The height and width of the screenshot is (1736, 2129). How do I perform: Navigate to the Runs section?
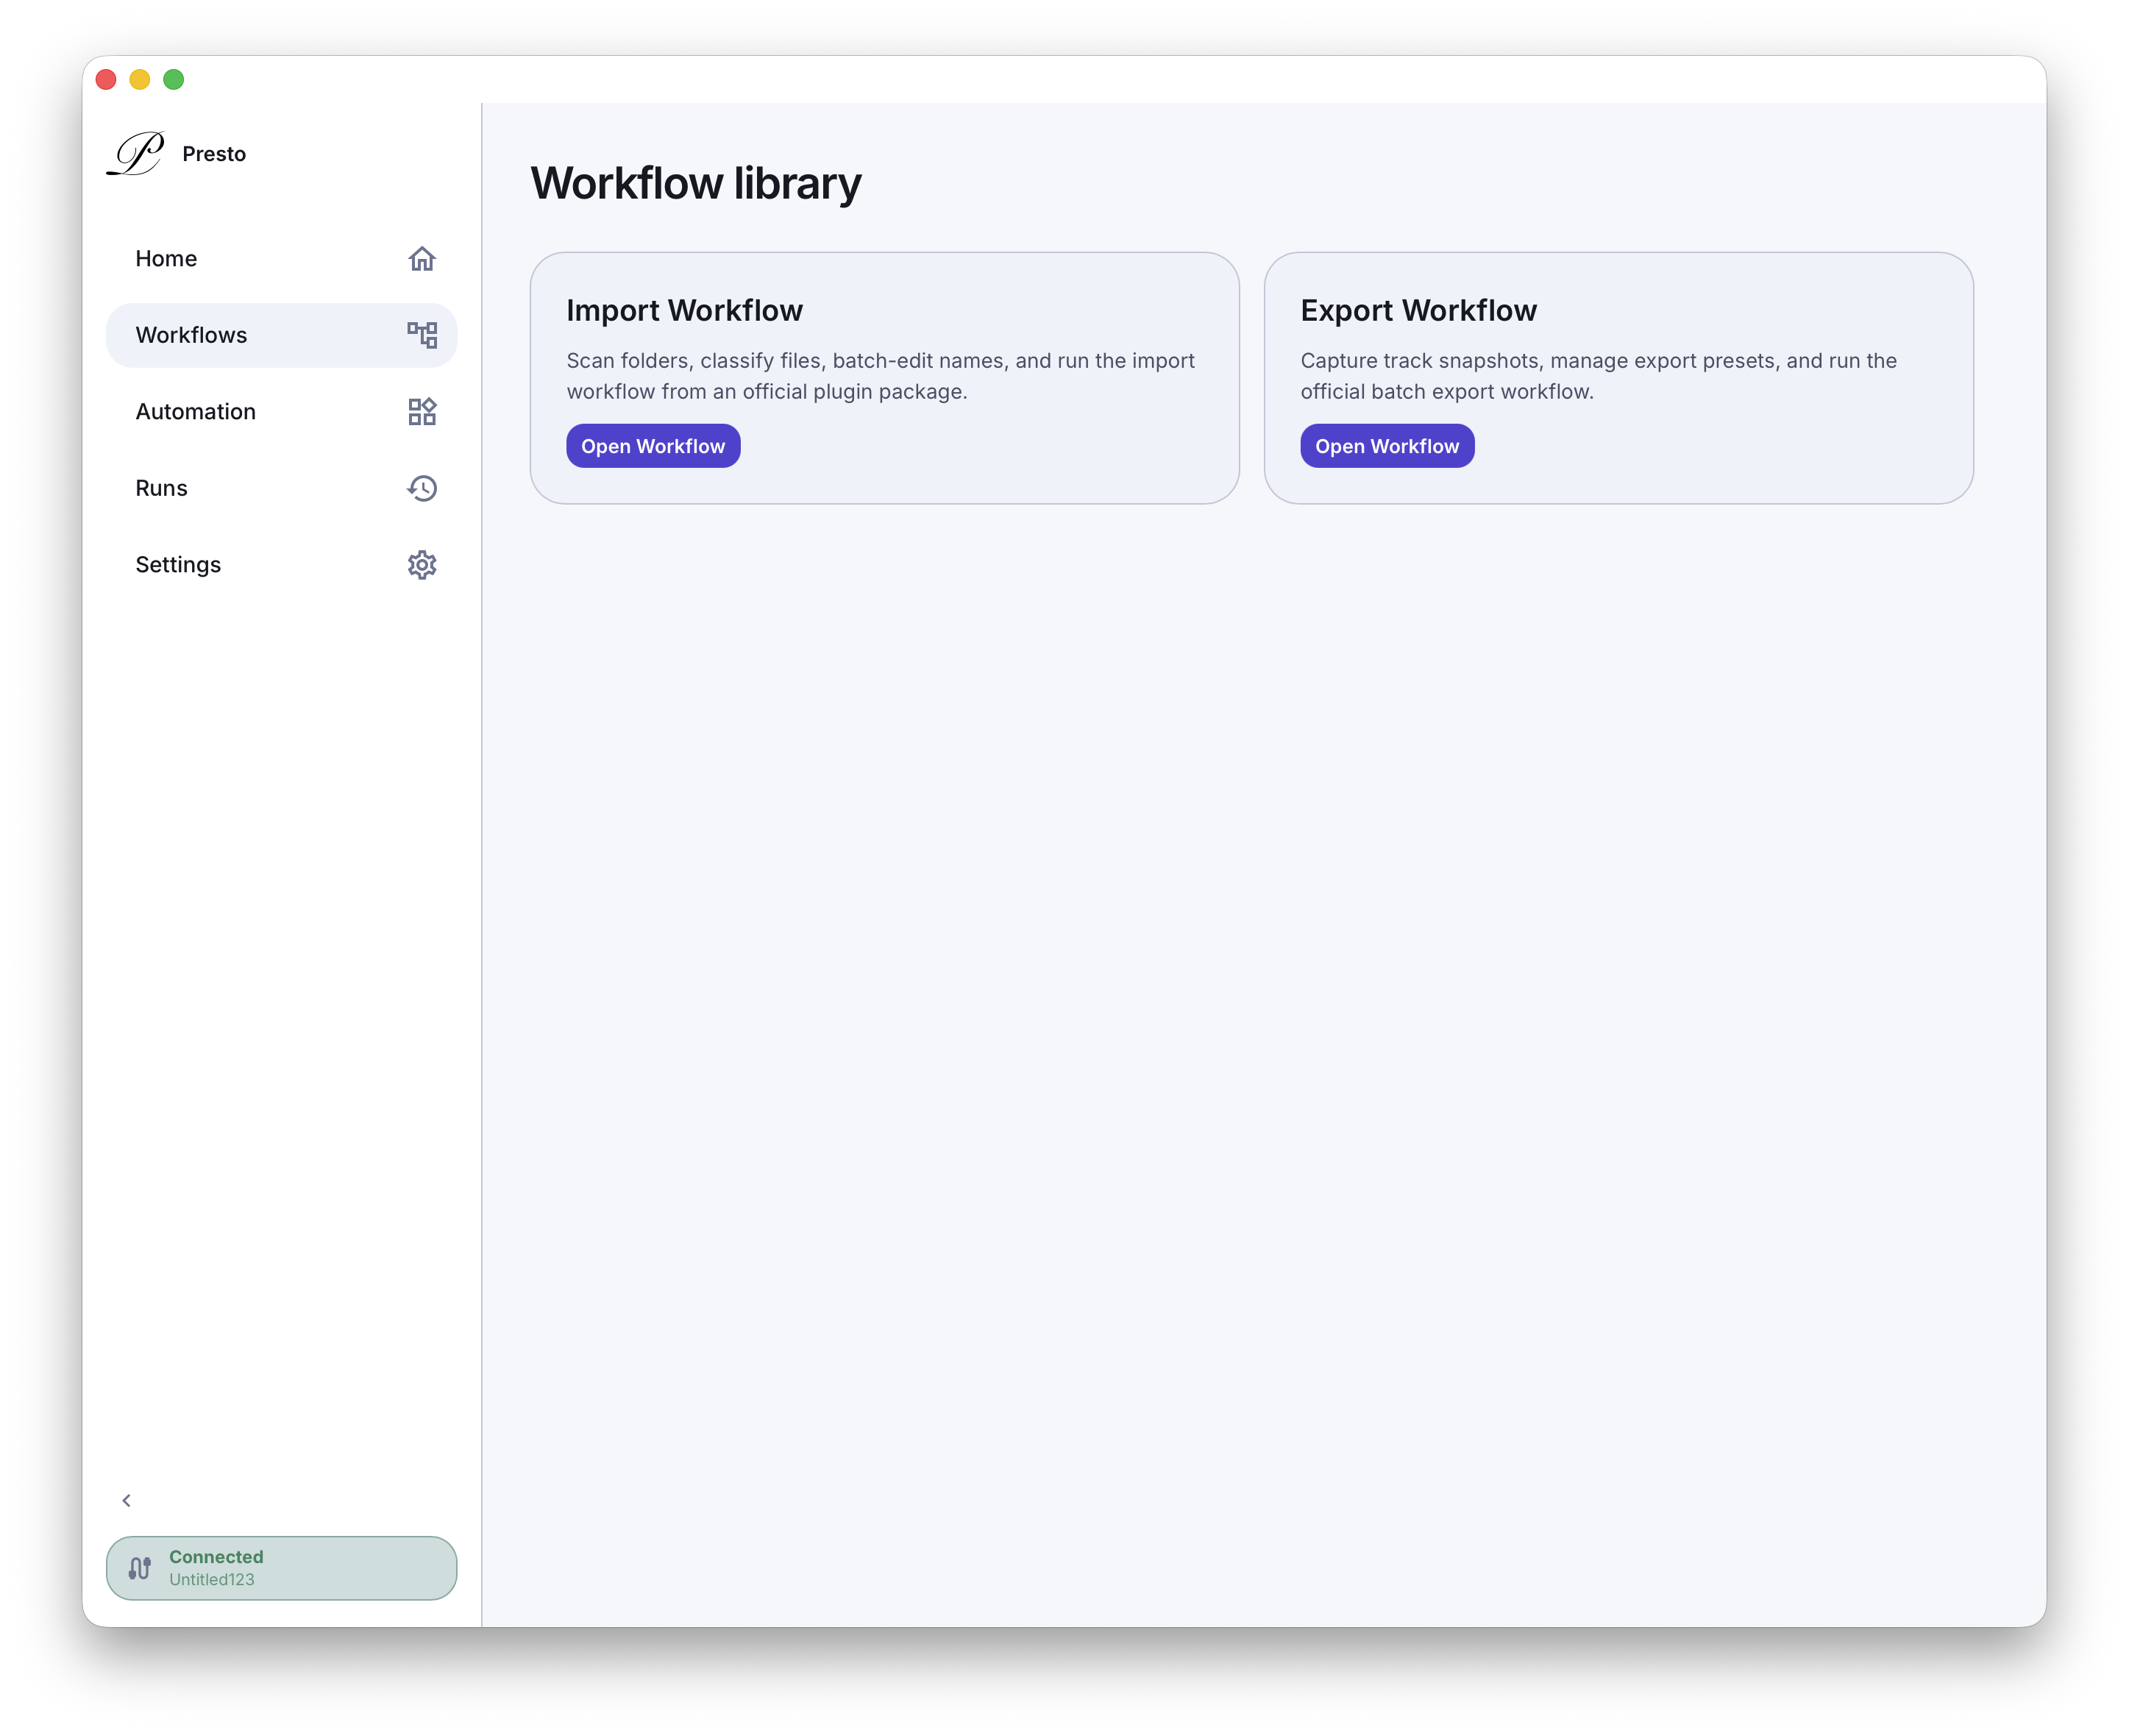coord(161,488)
